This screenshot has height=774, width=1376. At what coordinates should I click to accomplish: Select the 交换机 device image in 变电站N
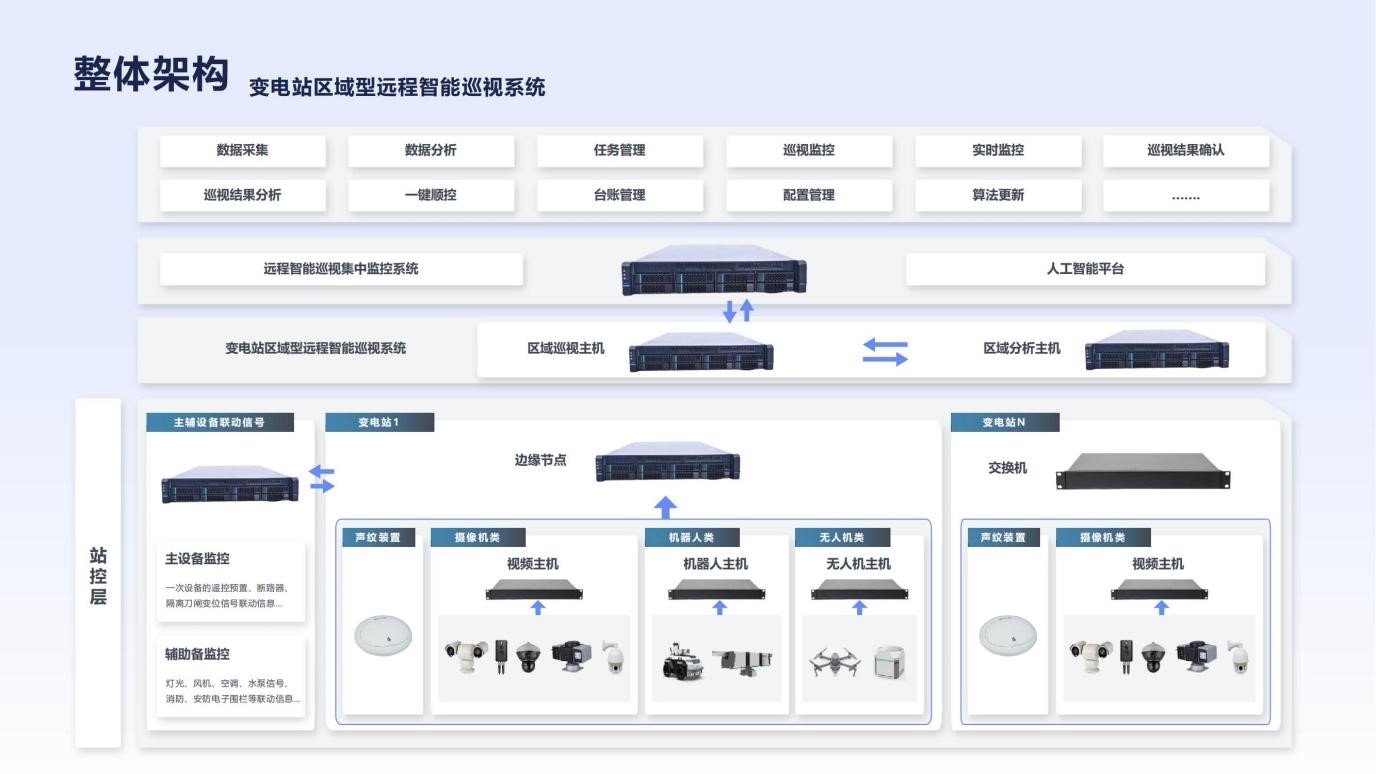pos(1143,471)
